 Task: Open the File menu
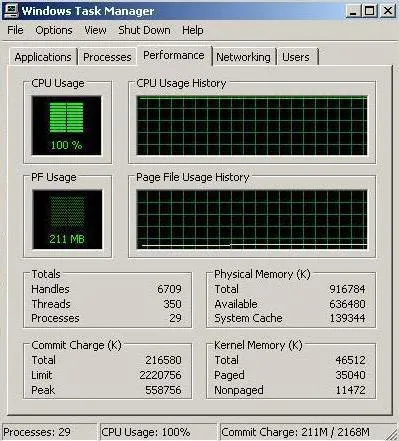tap(15, 30)
